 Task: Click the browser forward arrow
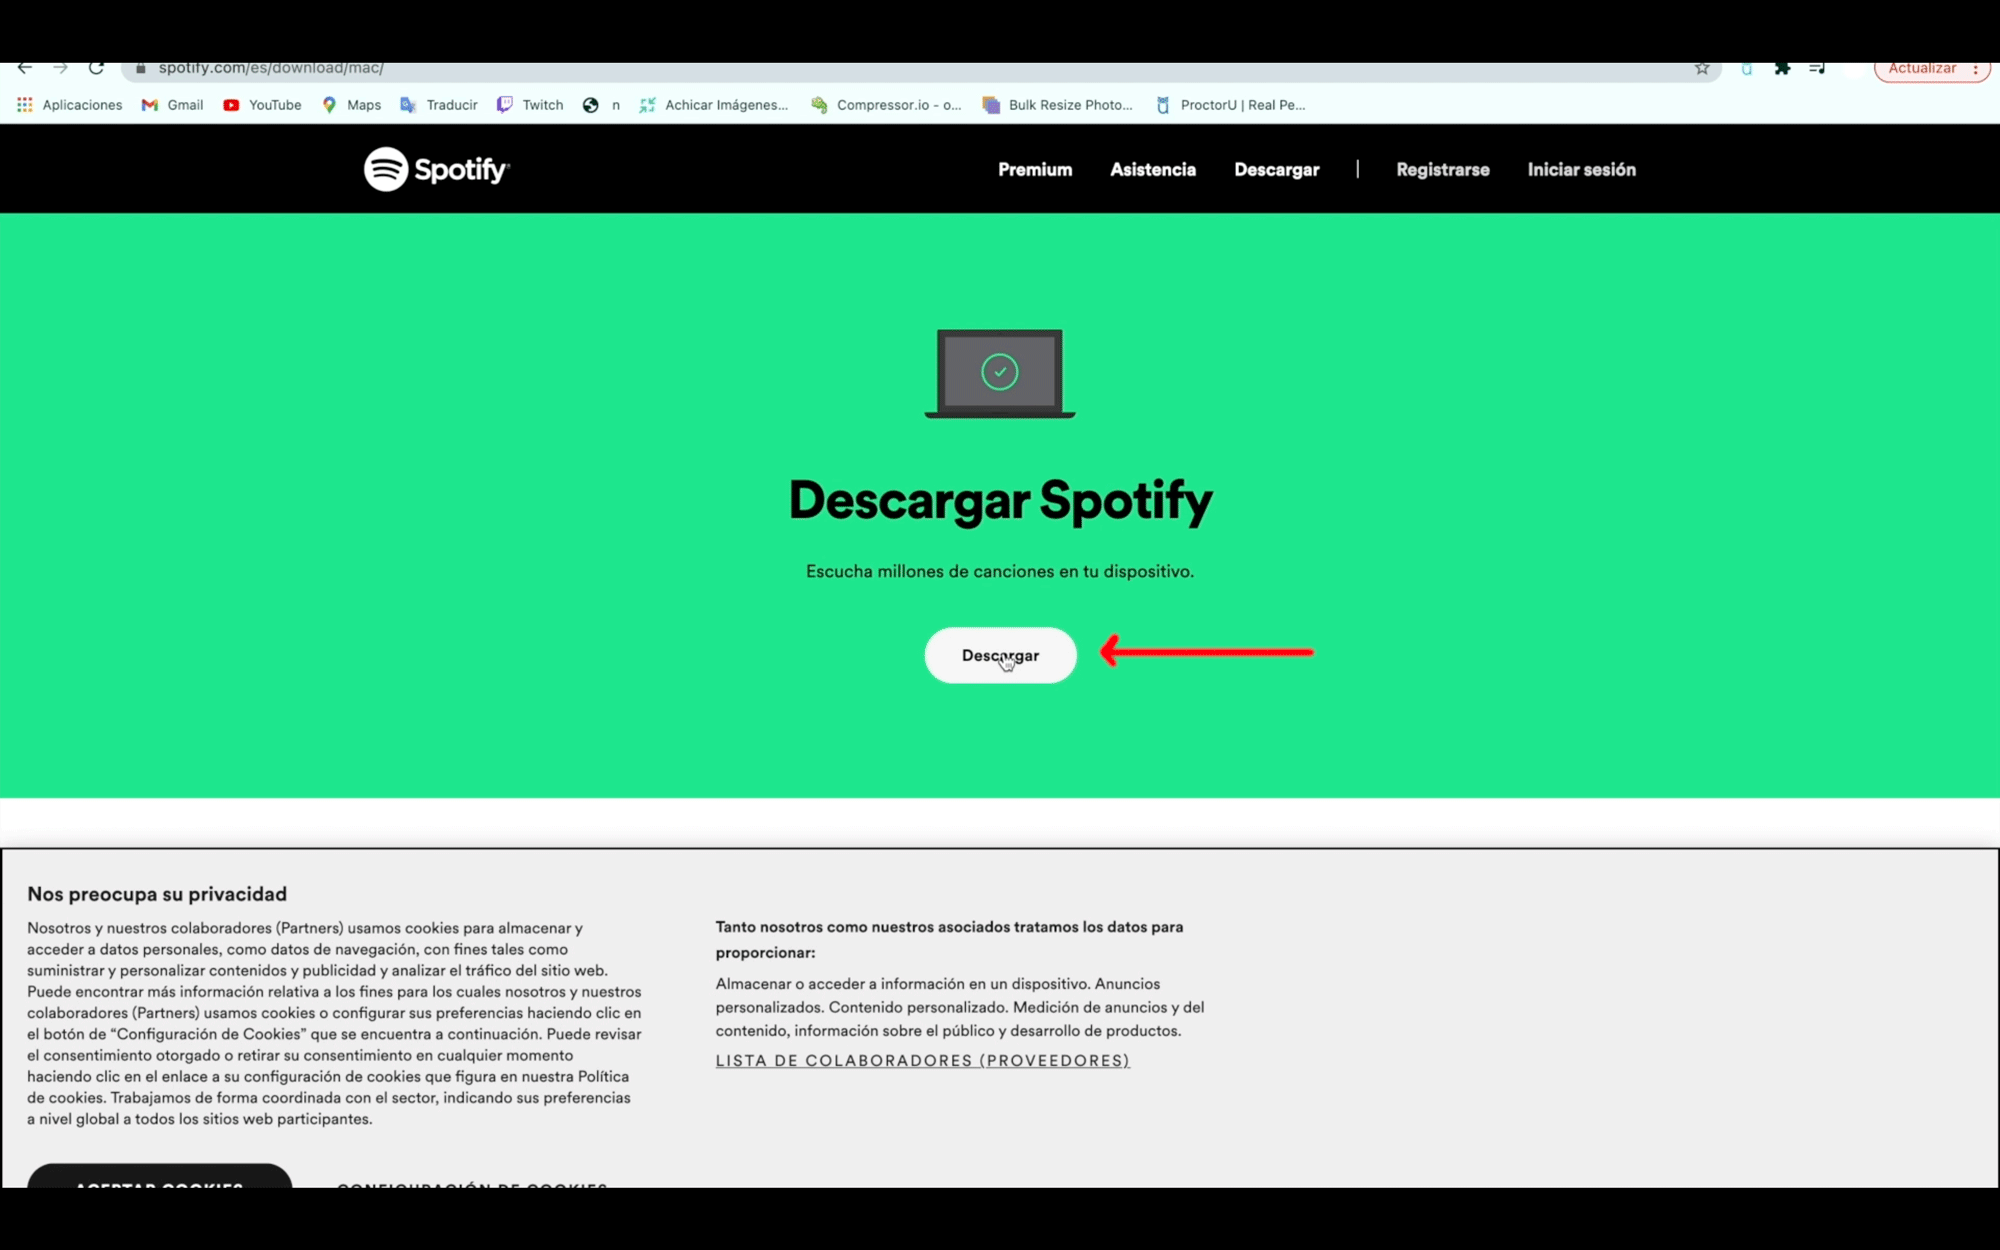(x=60, y=68)
